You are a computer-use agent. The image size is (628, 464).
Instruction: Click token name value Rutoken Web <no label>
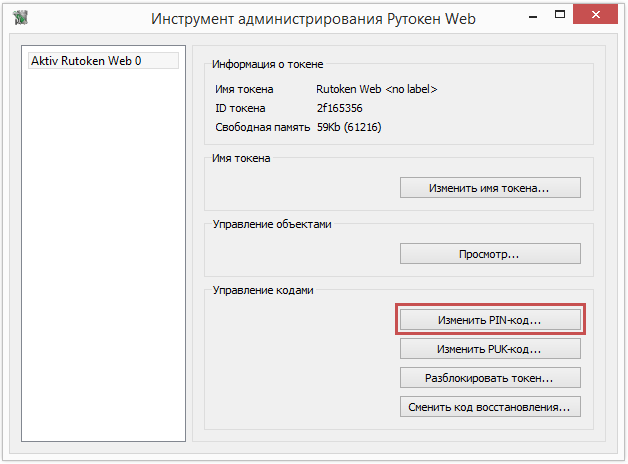376,89
